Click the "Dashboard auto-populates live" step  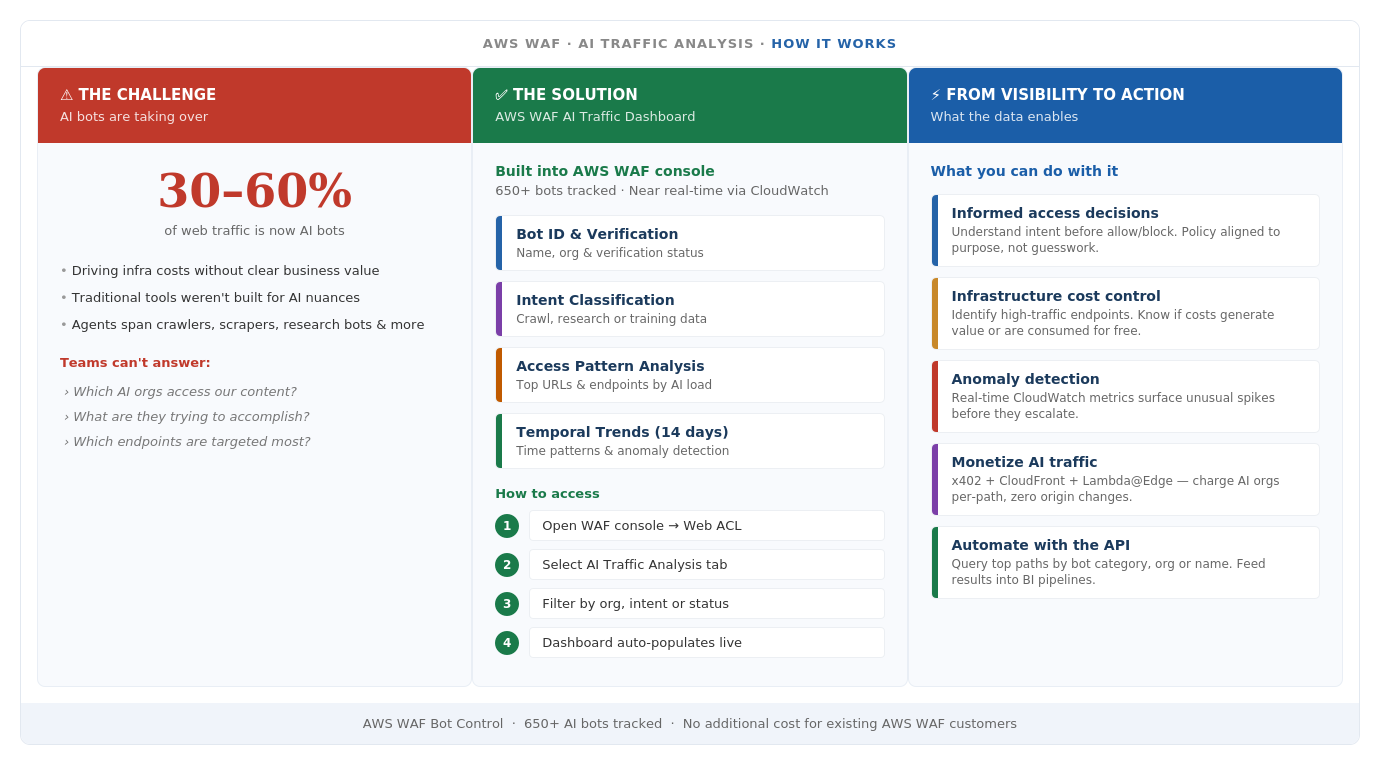[x=707, y=643]
